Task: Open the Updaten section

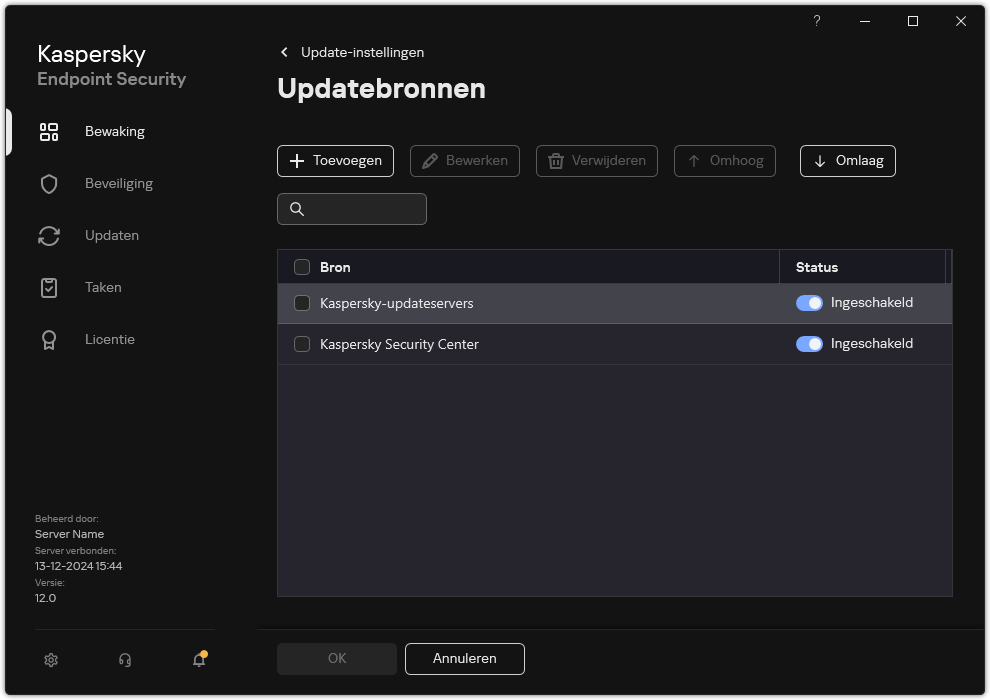Action: 111,235
